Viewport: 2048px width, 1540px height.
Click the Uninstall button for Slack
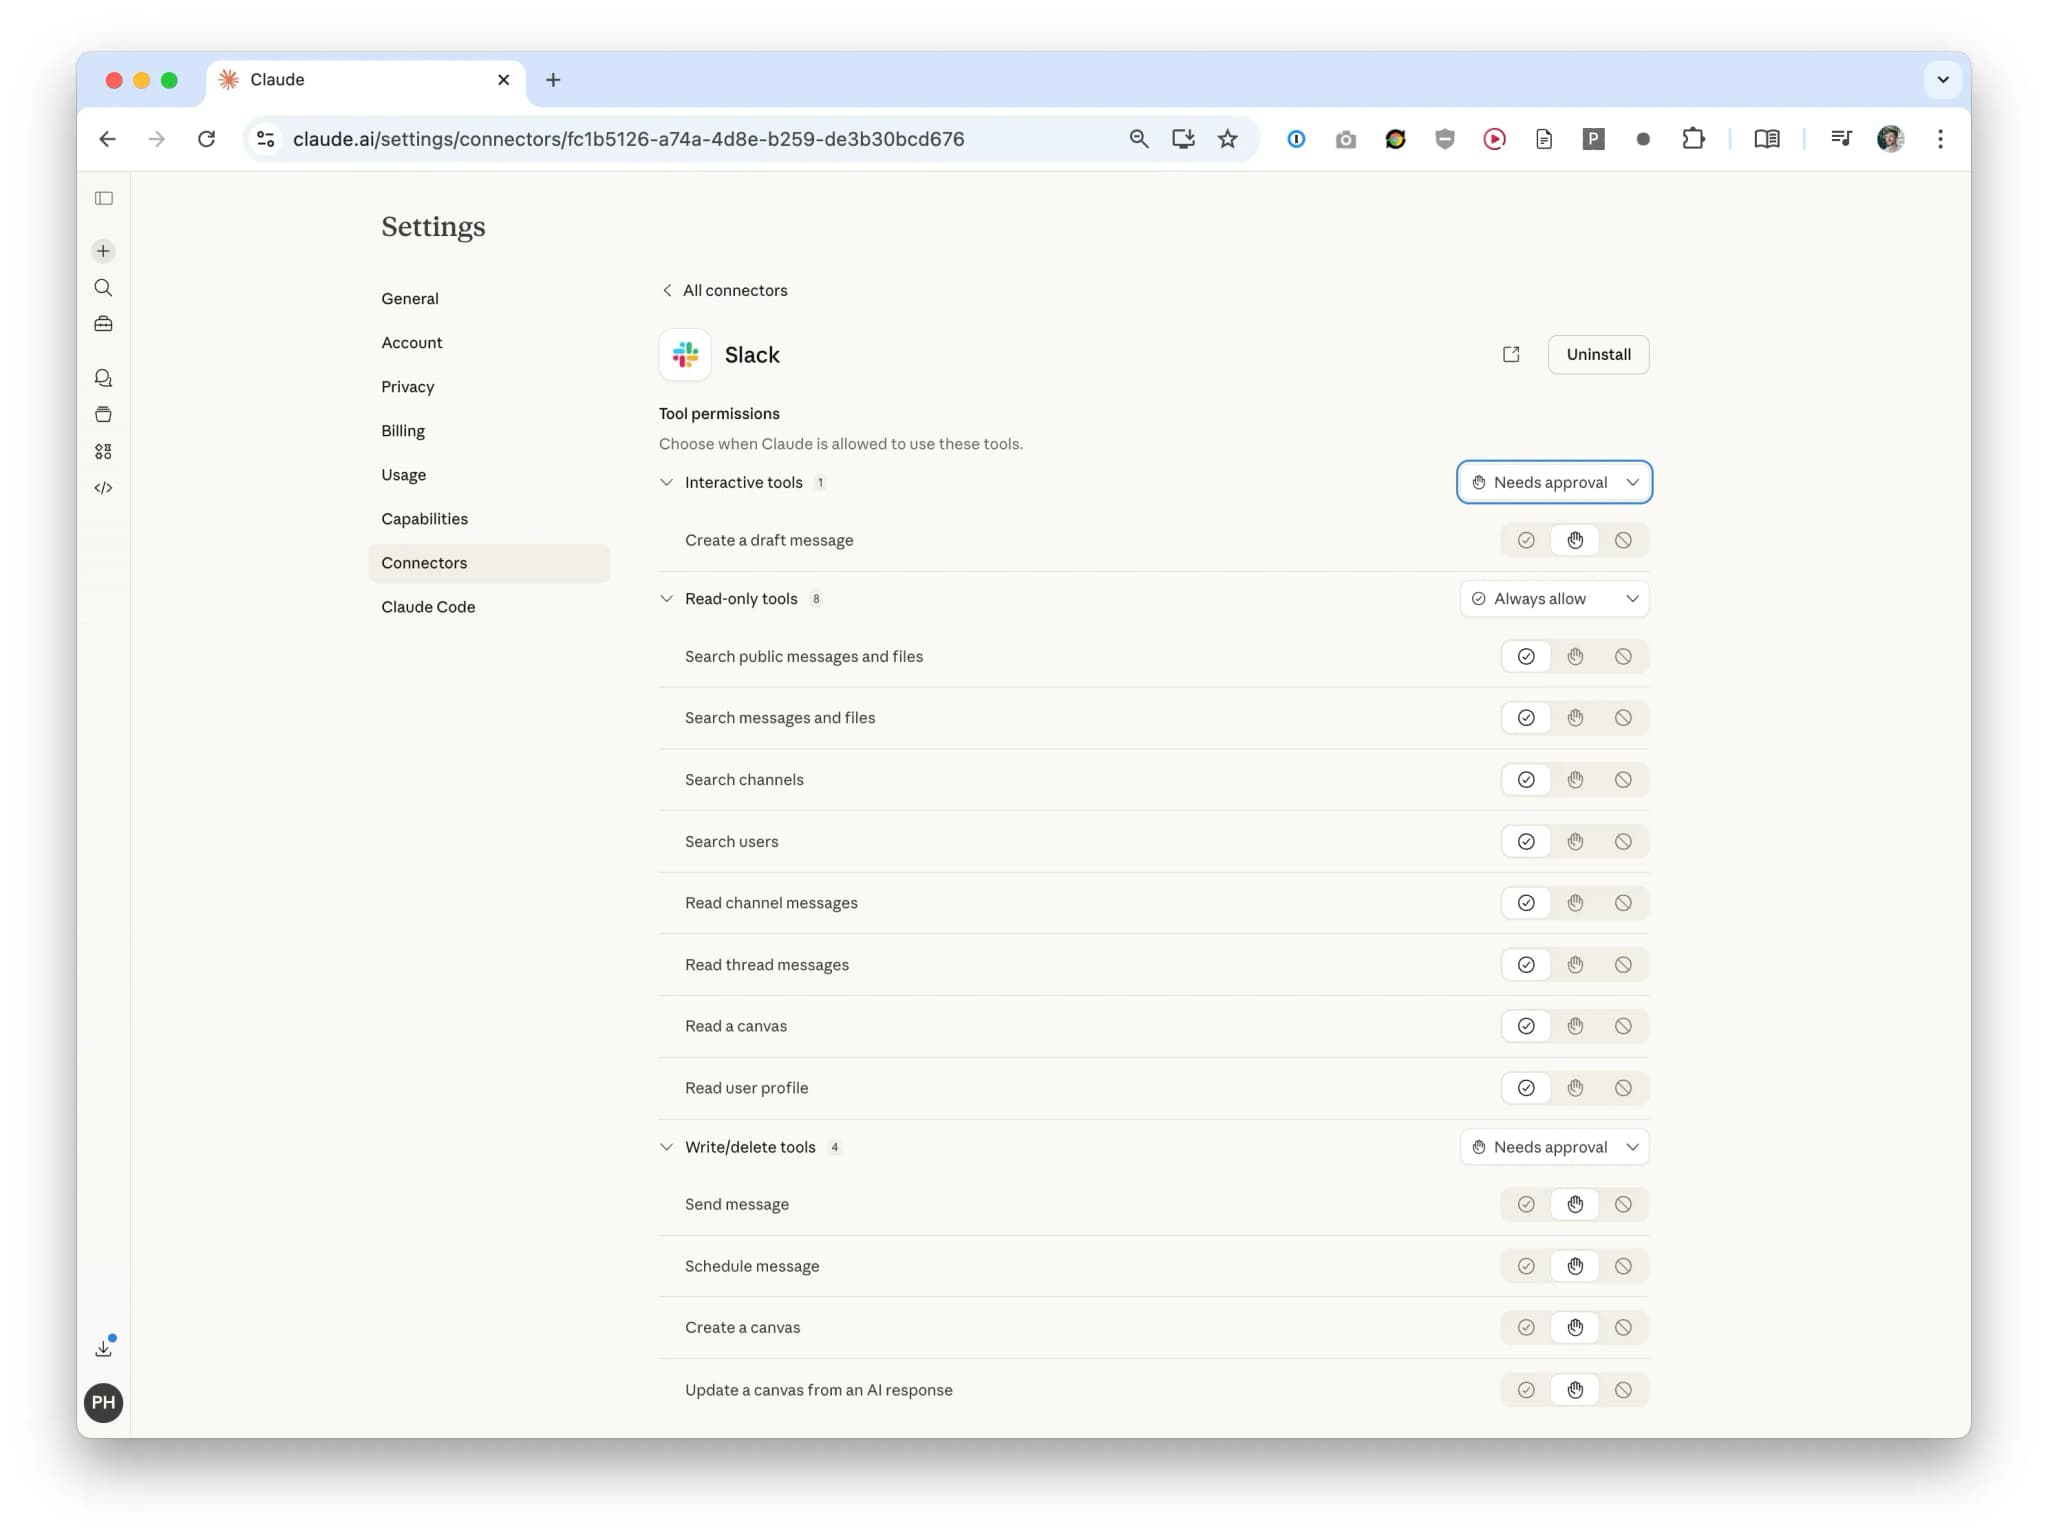tap(1597, 354)
